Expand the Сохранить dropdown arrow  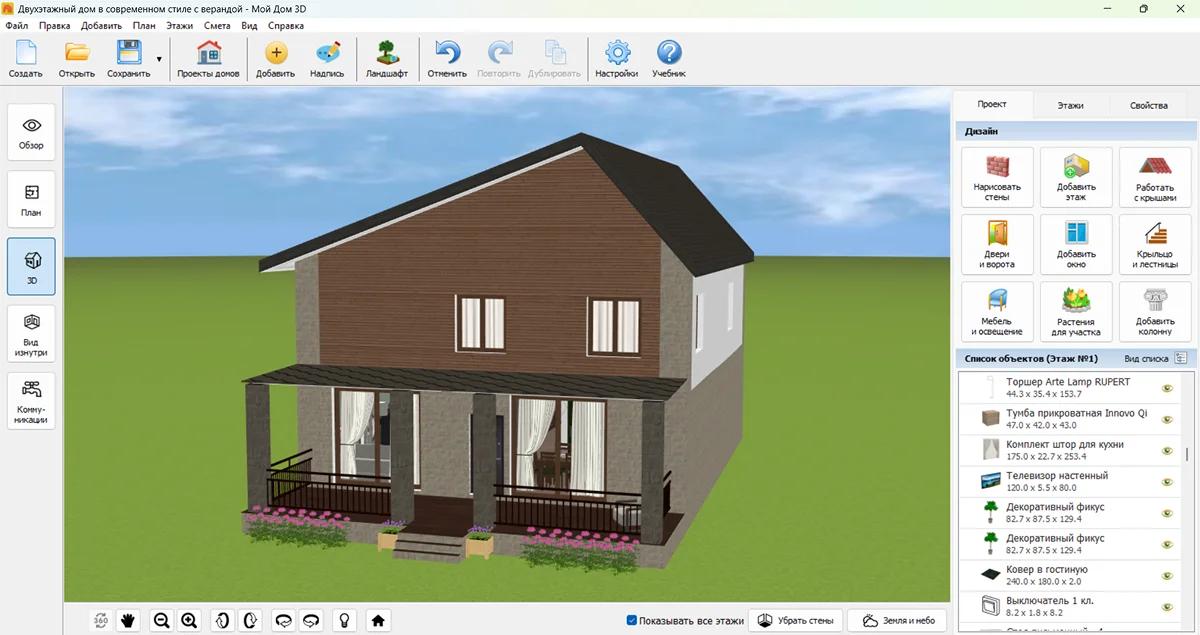(x=159, y=60)
